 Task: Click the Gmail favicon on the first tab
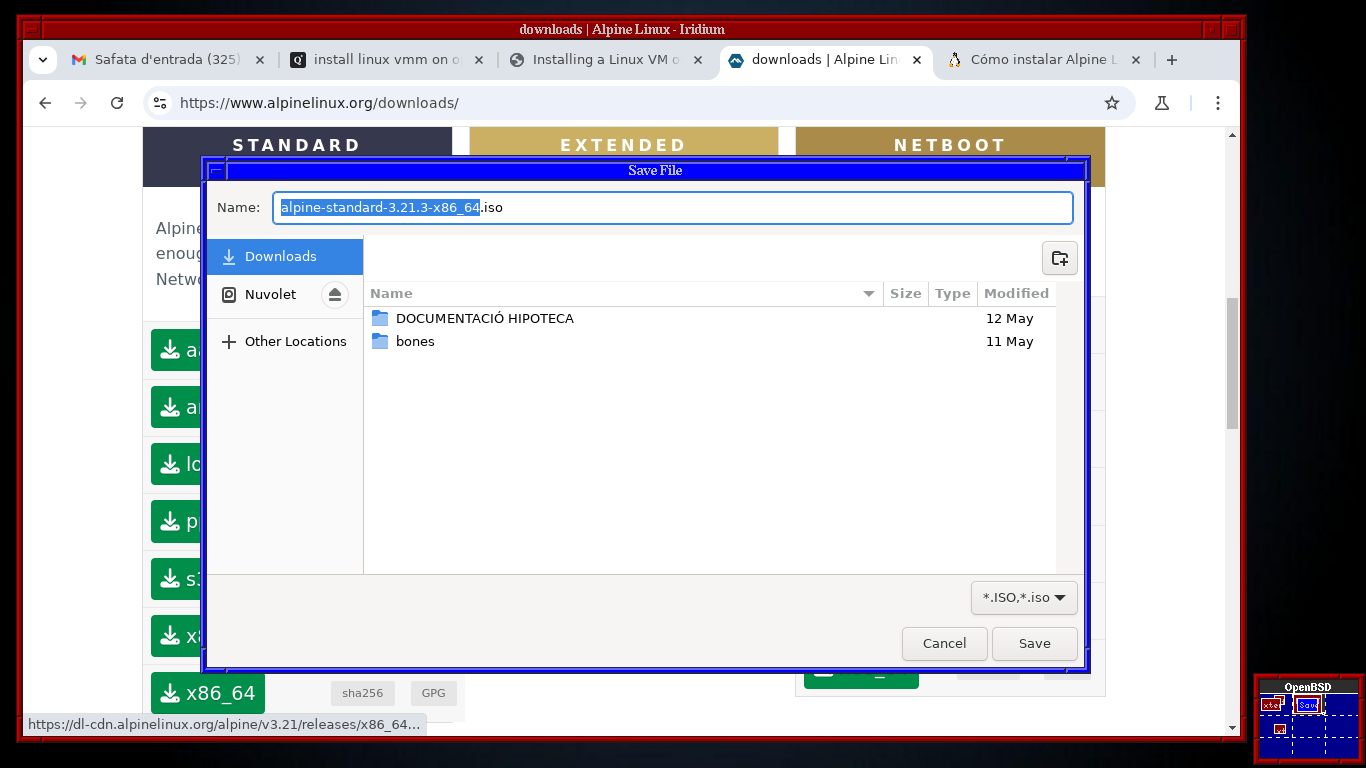pyautogui.click(x=79, y=60)
